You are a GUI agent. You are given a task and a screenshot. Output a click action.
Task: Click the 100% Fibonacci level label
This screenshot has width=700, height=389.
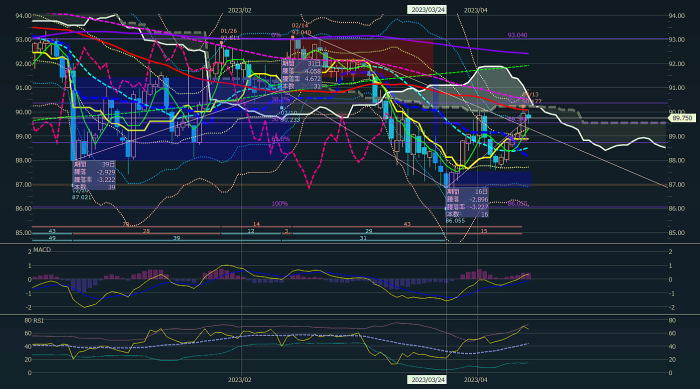(279, 204)
